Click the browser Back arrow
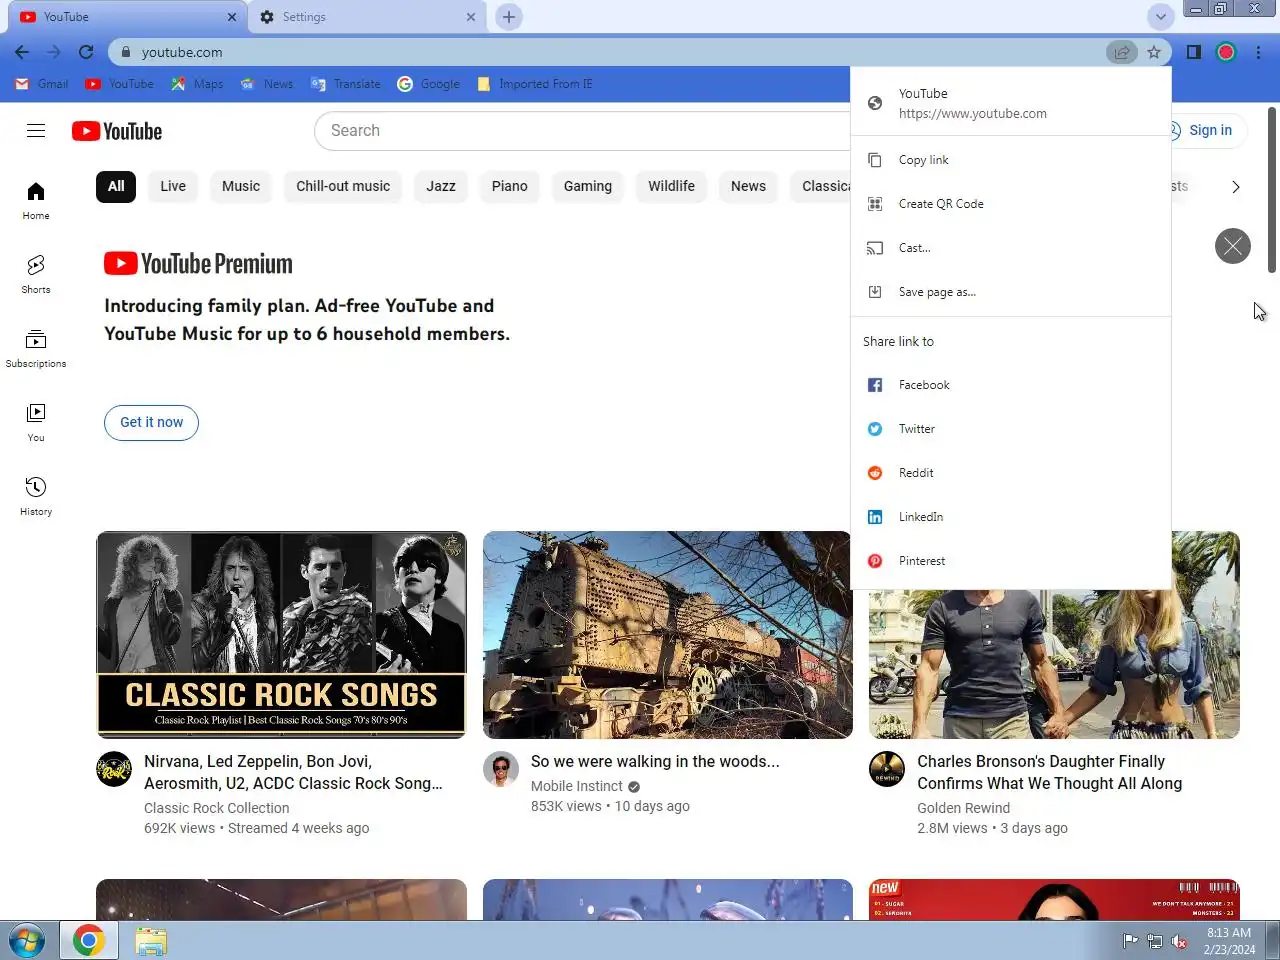Viewport: 1280px width, 960px height. point(22,52)
